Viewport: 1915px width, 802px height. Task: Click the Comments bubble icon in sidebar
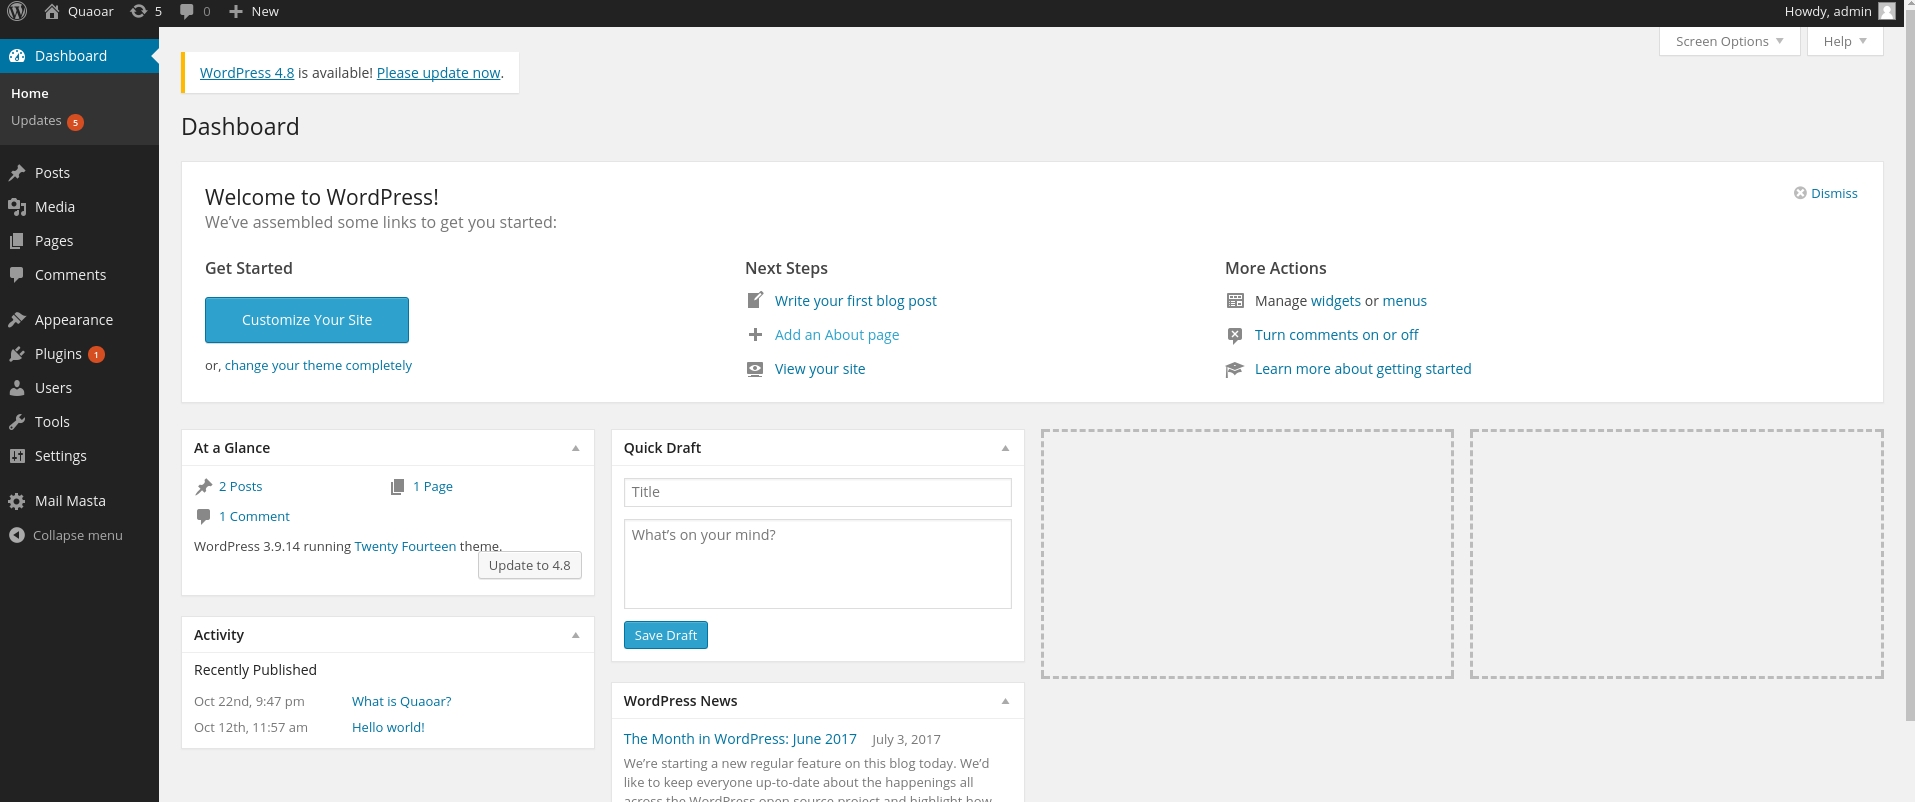(17, 275)
